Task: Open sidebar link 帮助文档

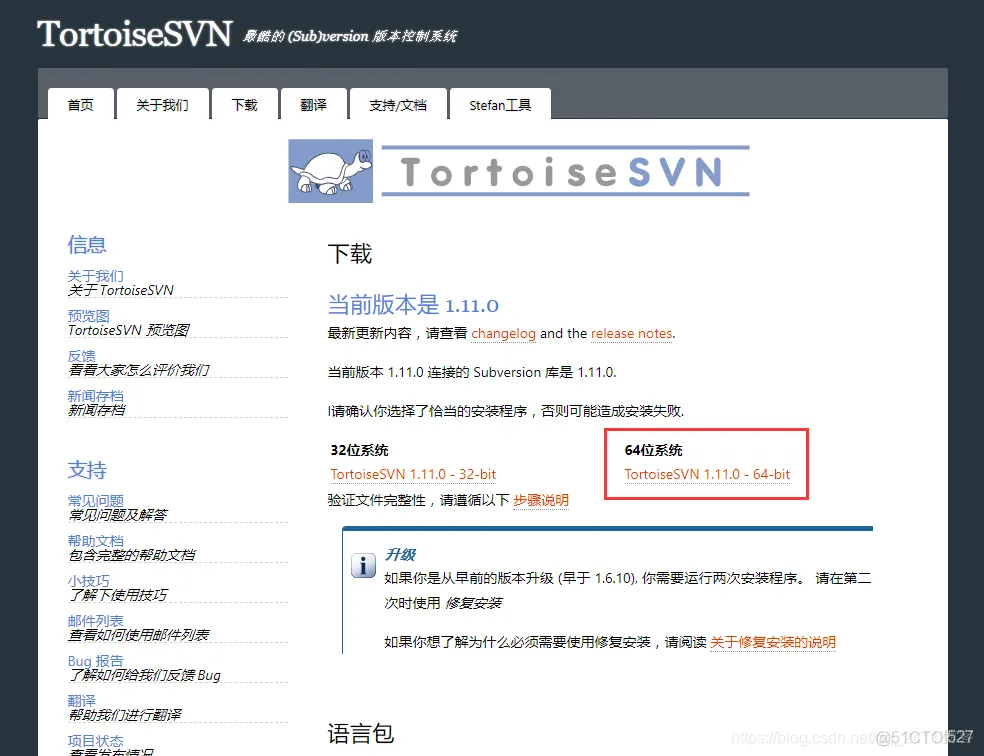Action: pyautogui.click(x=95, y=541)
